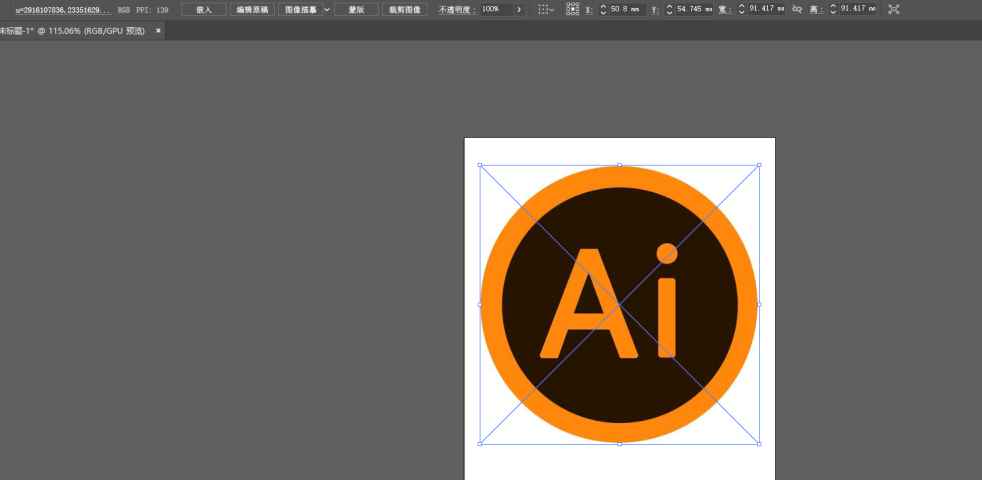Click the Y position stepper arrows

[669, 9]
